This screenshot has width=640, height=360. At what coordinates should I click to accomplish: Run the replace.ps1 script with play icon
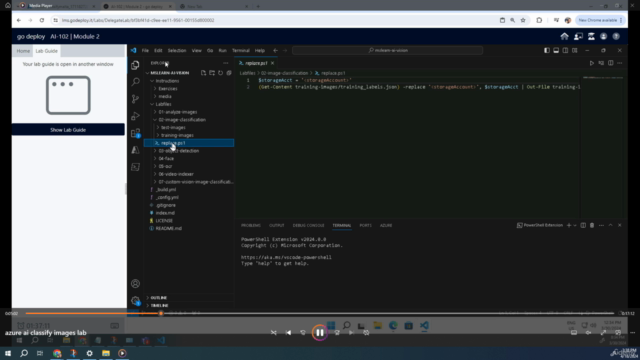click(x=591, y=63)
